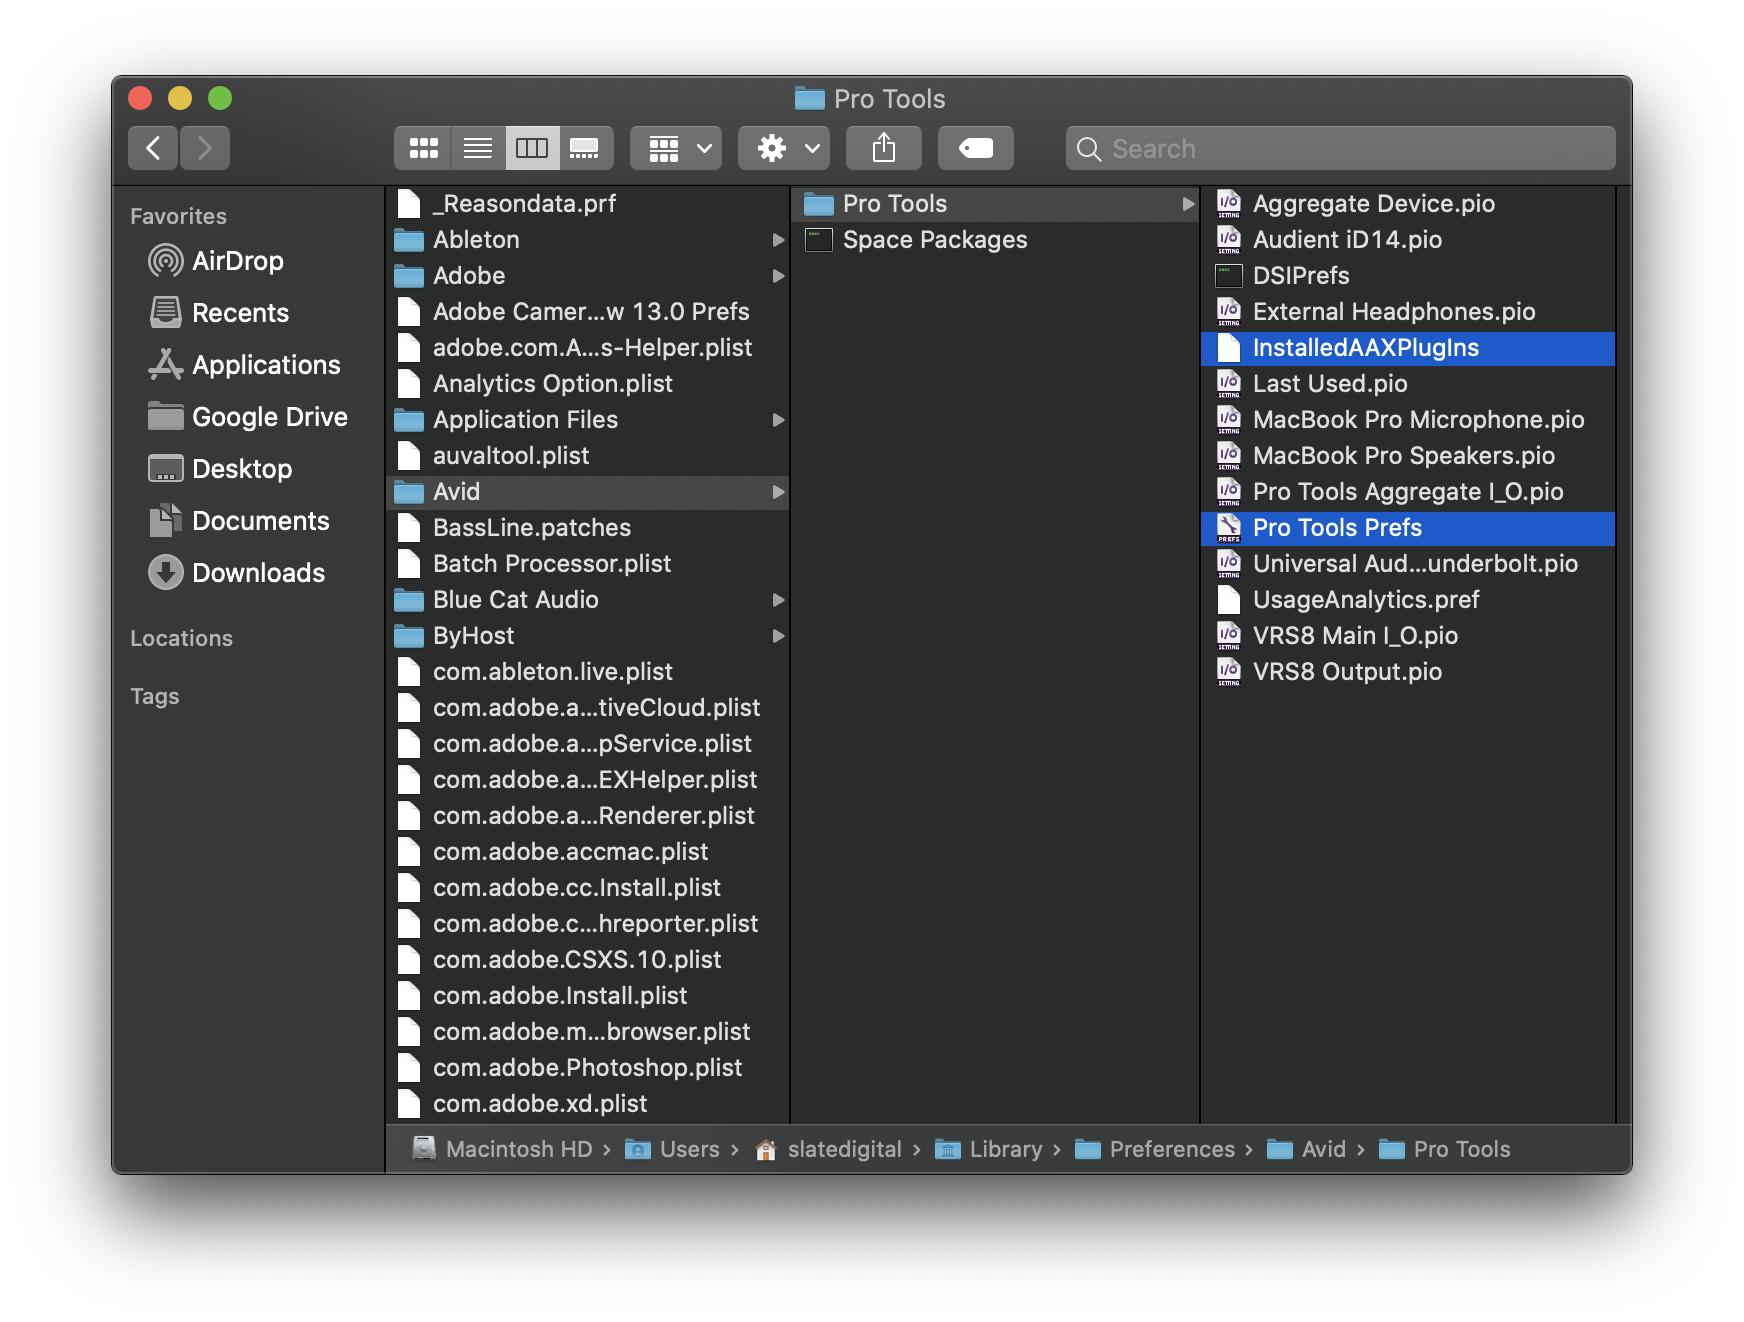This screenshot has width=1744, height=1322.
Task: Click Preferences in the path bar
Action: [1155, 1150]
